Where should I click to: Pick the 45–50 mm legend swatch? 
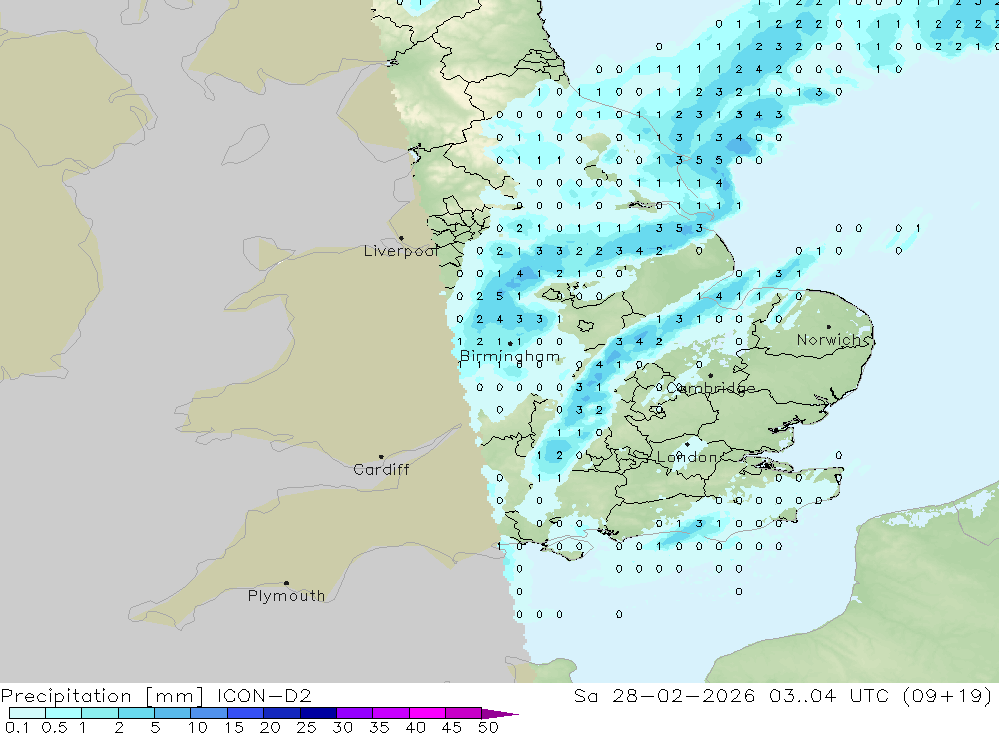[x=463, y=713]
